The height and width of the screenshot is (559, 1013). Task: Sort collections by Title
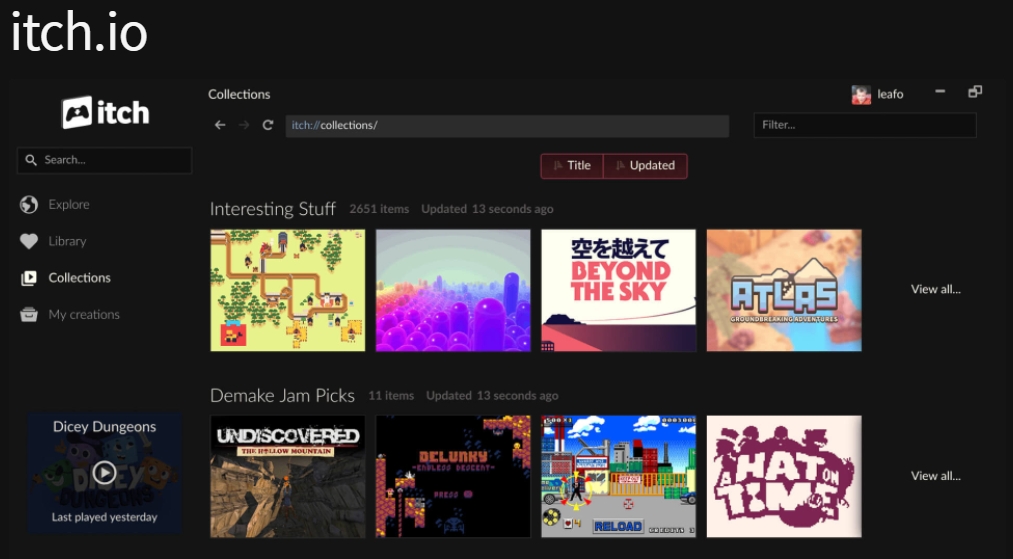572,165
